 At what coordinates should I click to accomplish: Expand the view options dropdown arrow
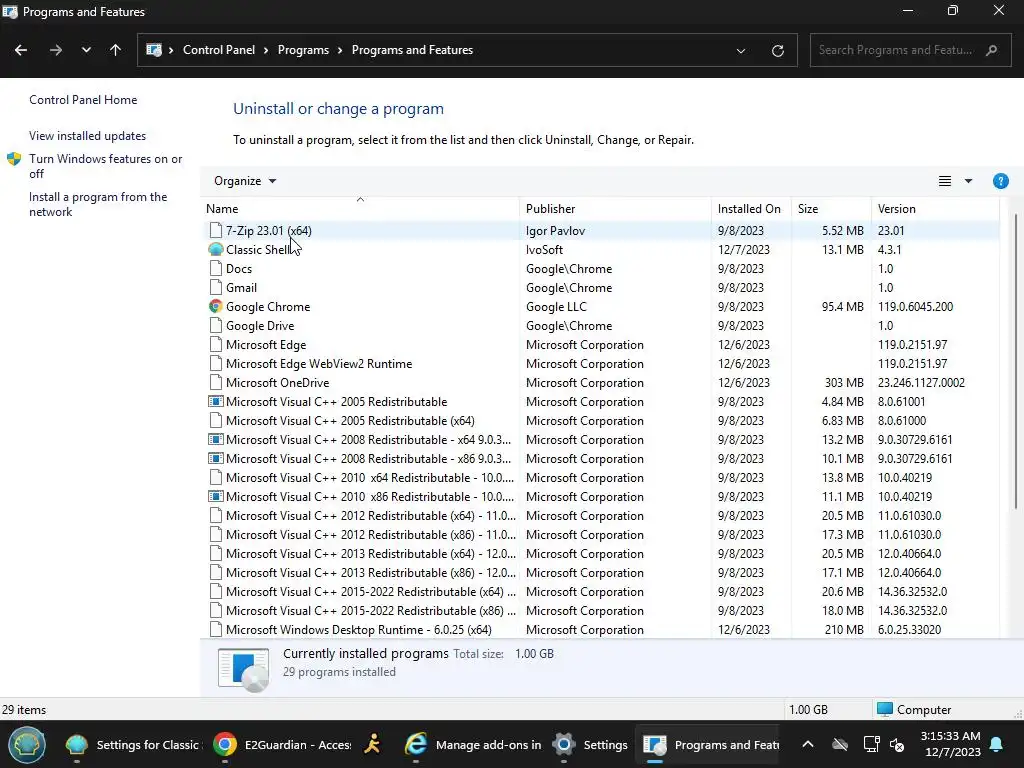(x=968, y=181)
